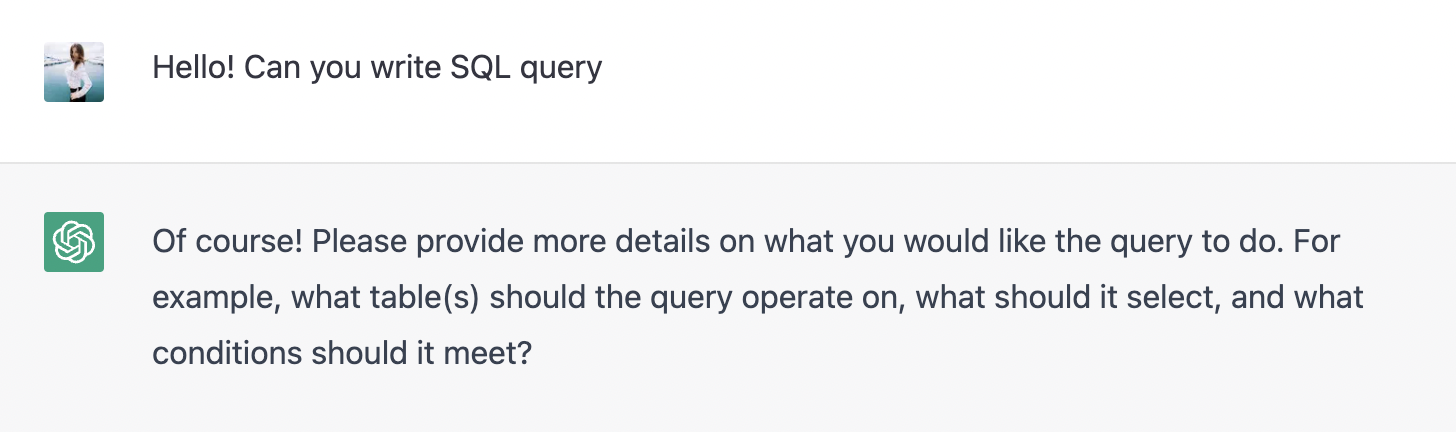The image size is (1456, 432).
Task: Click the user's profile avatar photo
Action: 74,72
